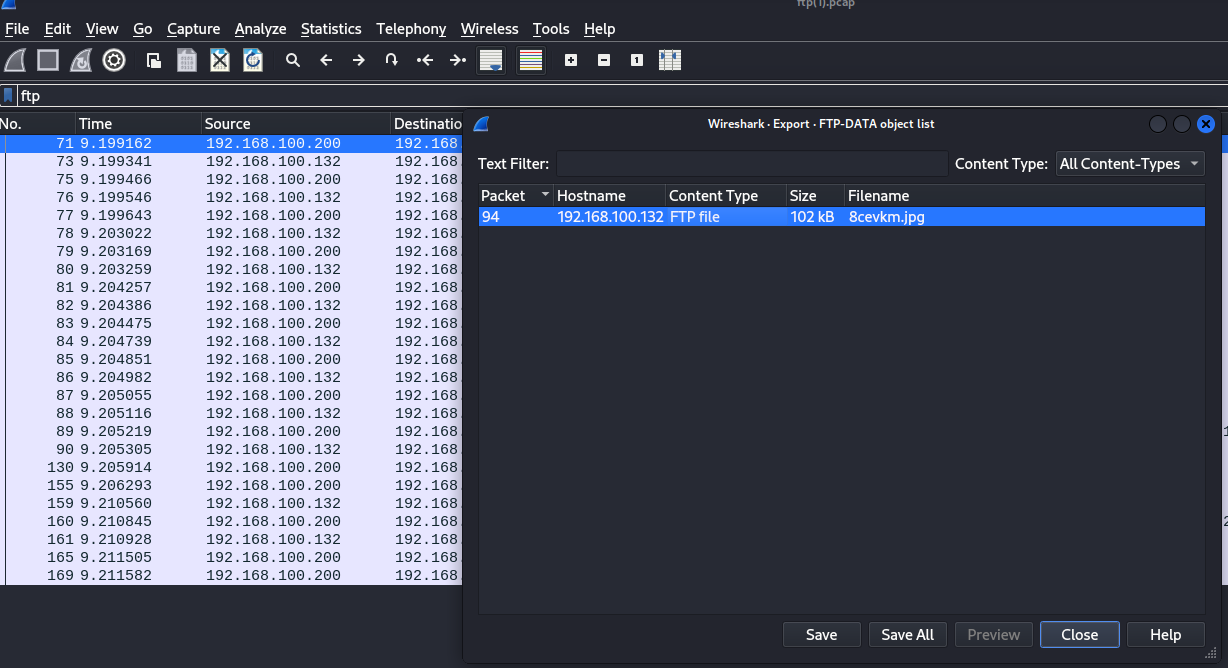This screenshot has height=668, width=1228.
Task: Open the Go menu
Action: [x=143, y=29]
